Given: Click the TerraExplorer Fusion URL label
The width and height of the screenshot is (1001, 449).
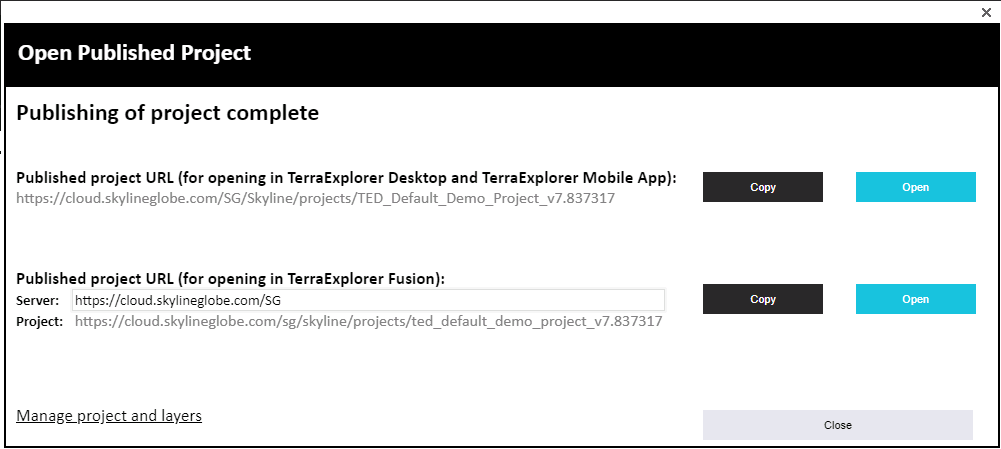Looking at the screenshot, I should [230, 278].
